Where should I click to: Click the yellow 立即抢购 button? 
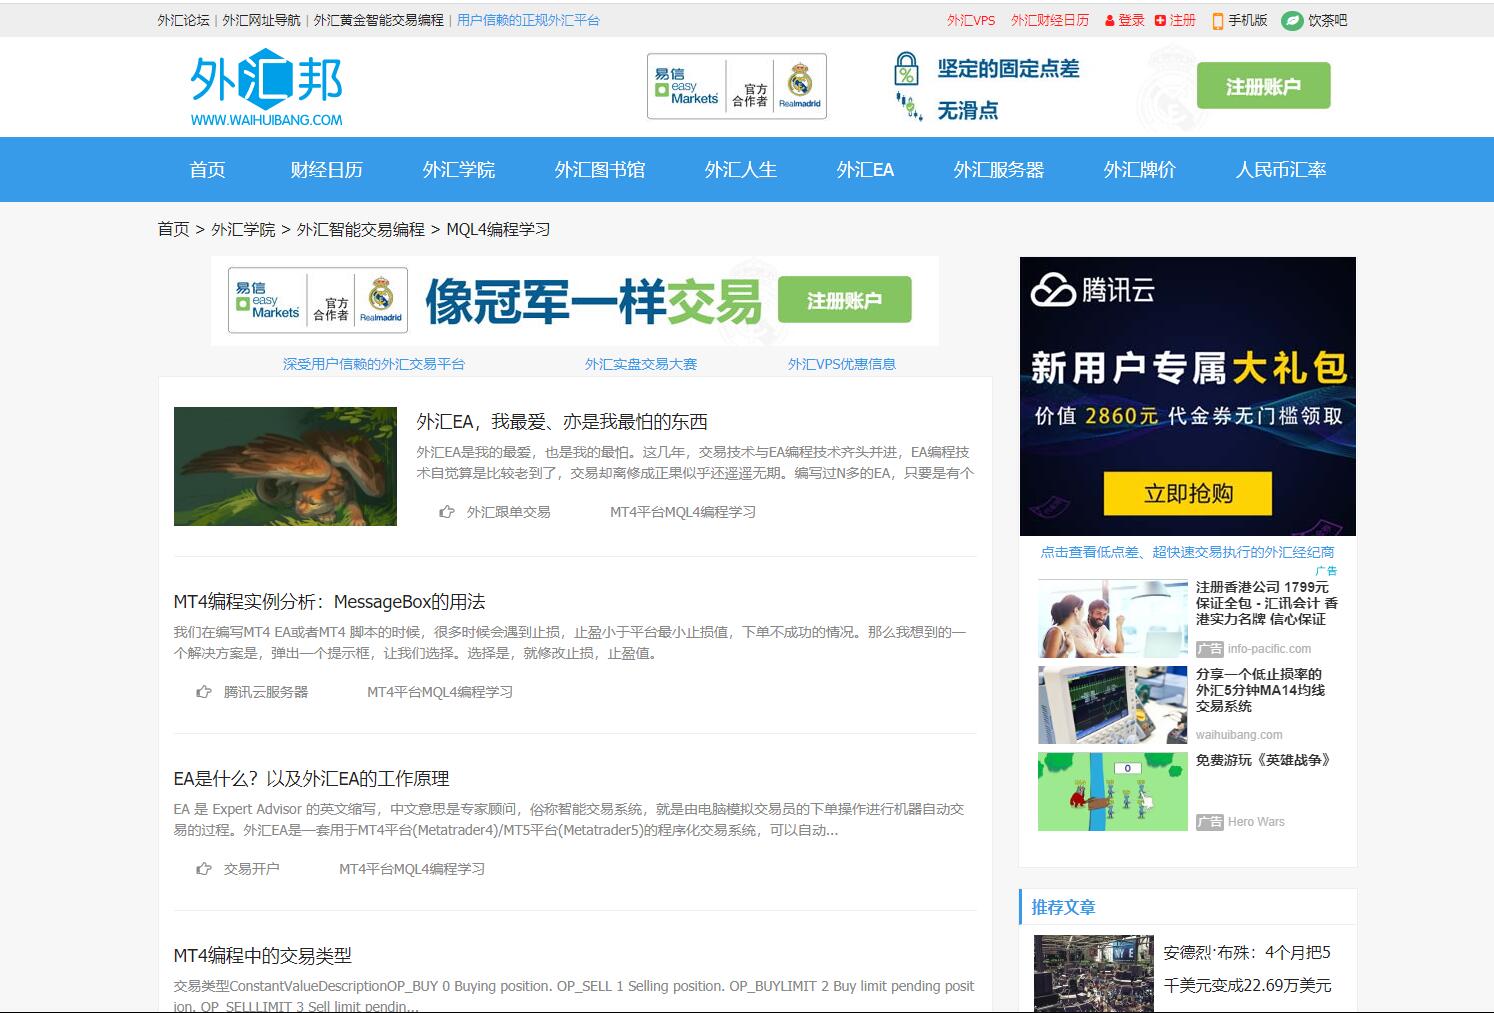click(x=1187, y=493)
